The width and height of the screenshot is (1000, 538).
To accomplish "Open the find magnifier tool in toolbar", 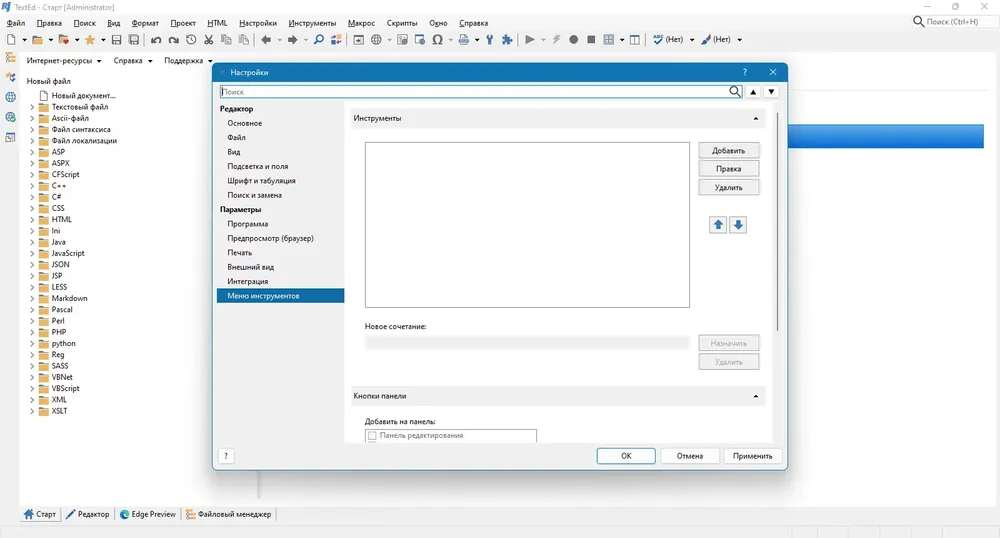I will [319, 40].
